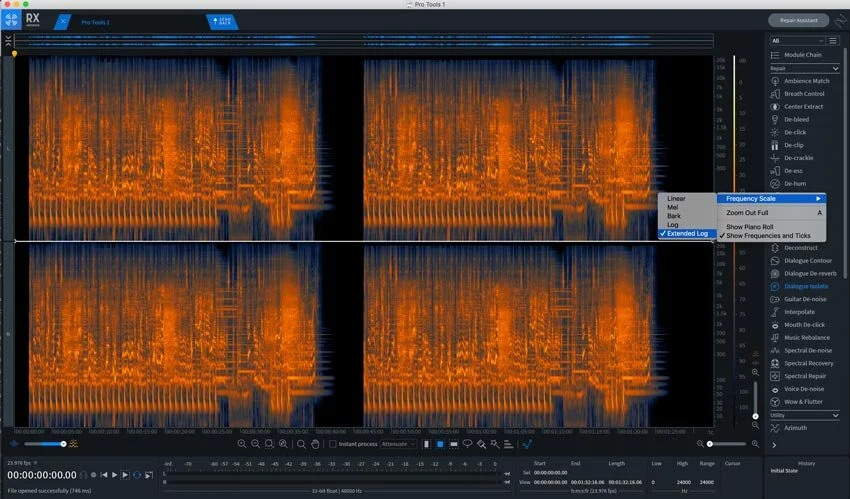850x499 pixels.
Task: Click the Send Back button
Action: [x=222, y=22]
